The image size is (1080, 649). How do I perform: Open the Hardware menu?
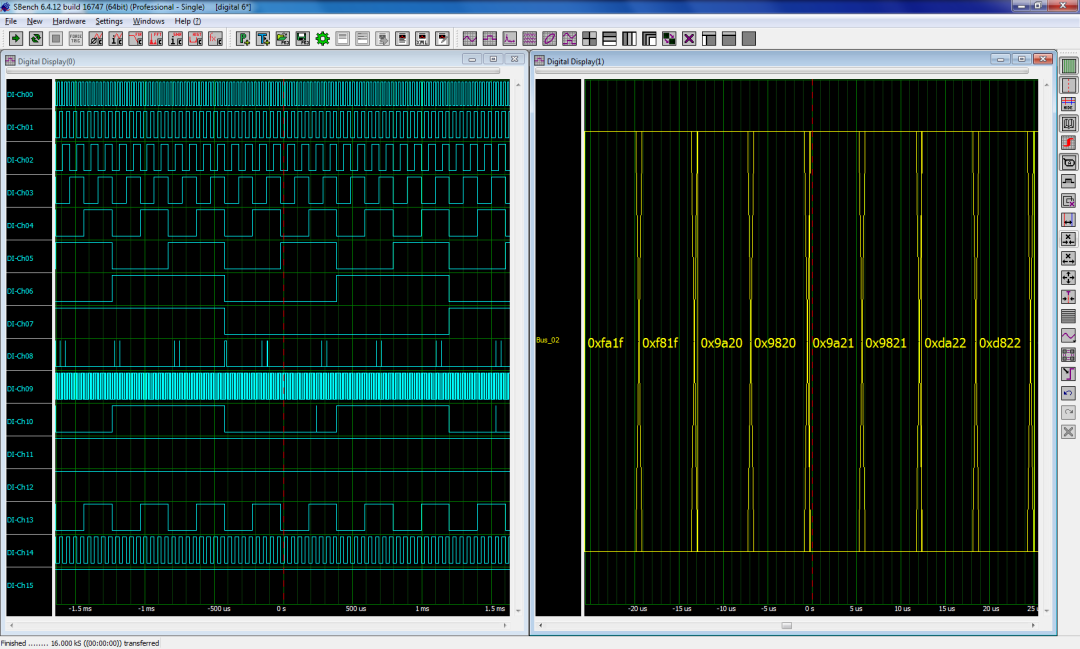coord(68,20)
